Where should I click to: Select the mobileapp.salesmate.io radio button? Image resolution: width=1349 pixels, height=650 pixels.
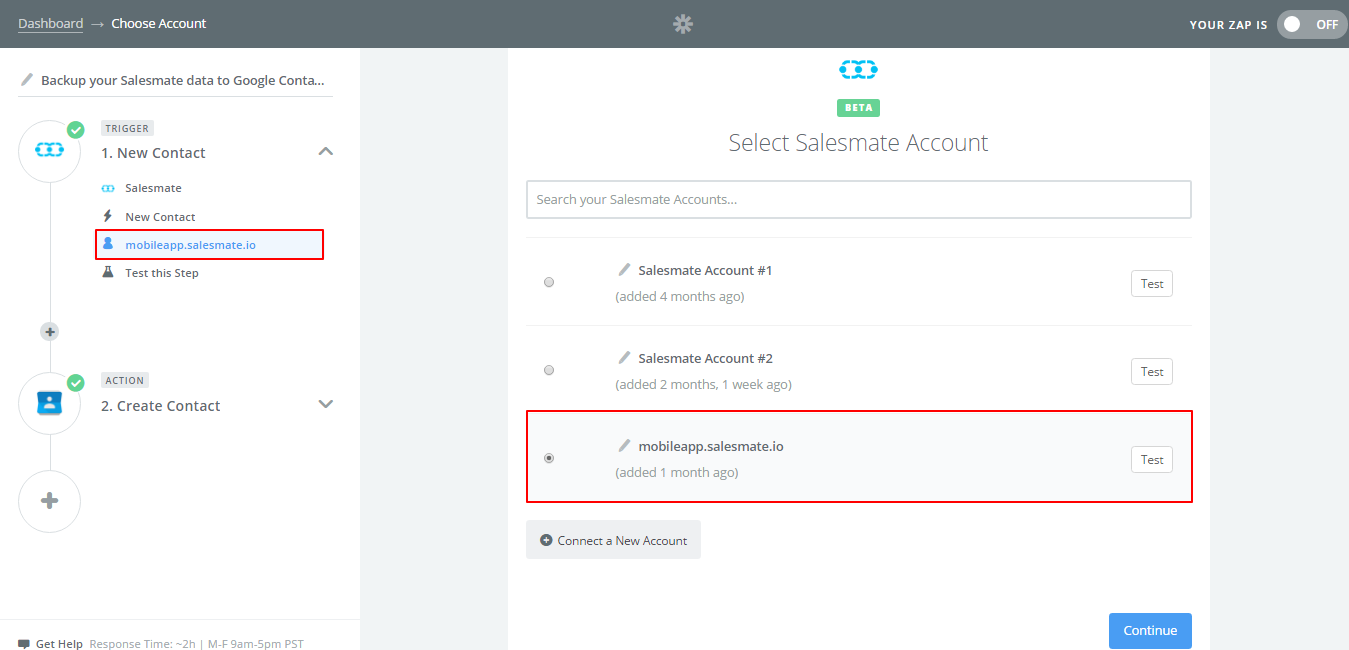[x=549, y=458]
